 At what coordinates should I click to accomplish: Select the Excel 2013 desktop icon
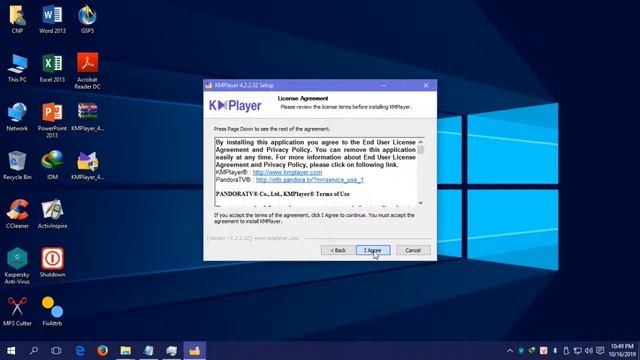52,68
